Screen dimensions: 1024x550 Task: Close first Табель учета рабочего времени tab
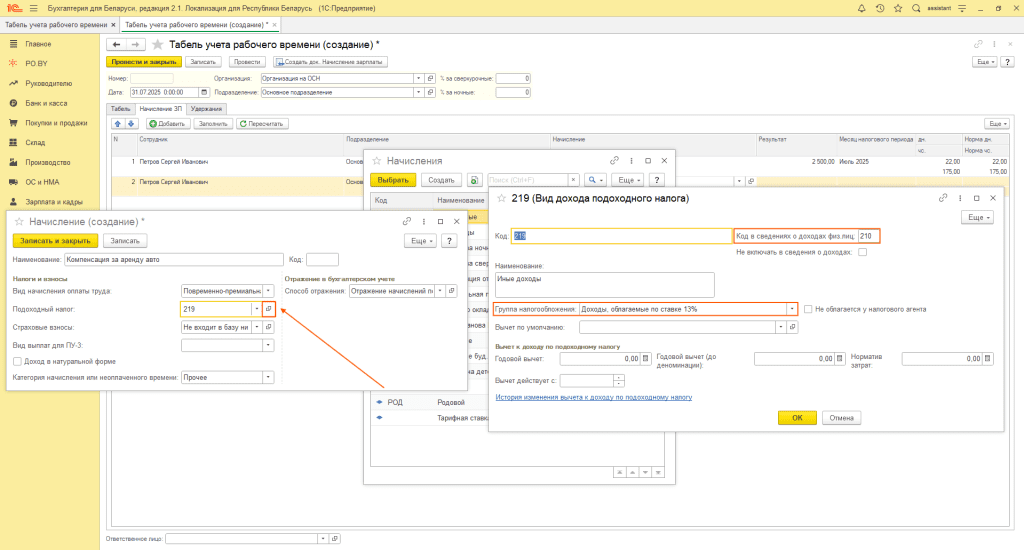click(113, 25)
